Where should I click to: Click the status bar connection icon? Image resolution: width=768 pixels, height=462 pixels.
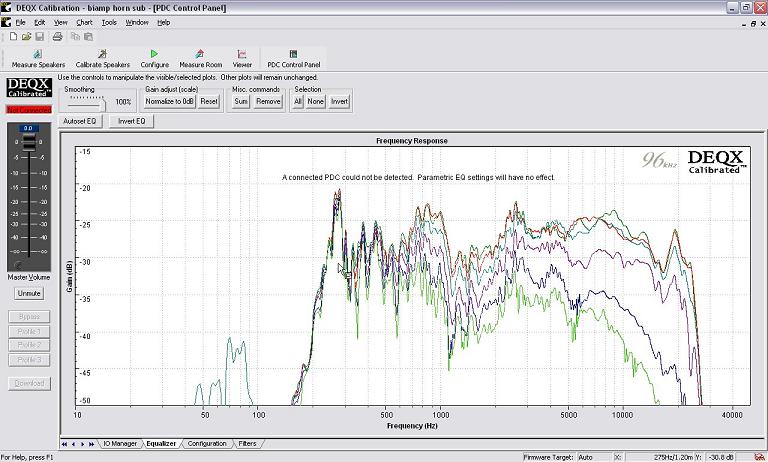point(759,457)
